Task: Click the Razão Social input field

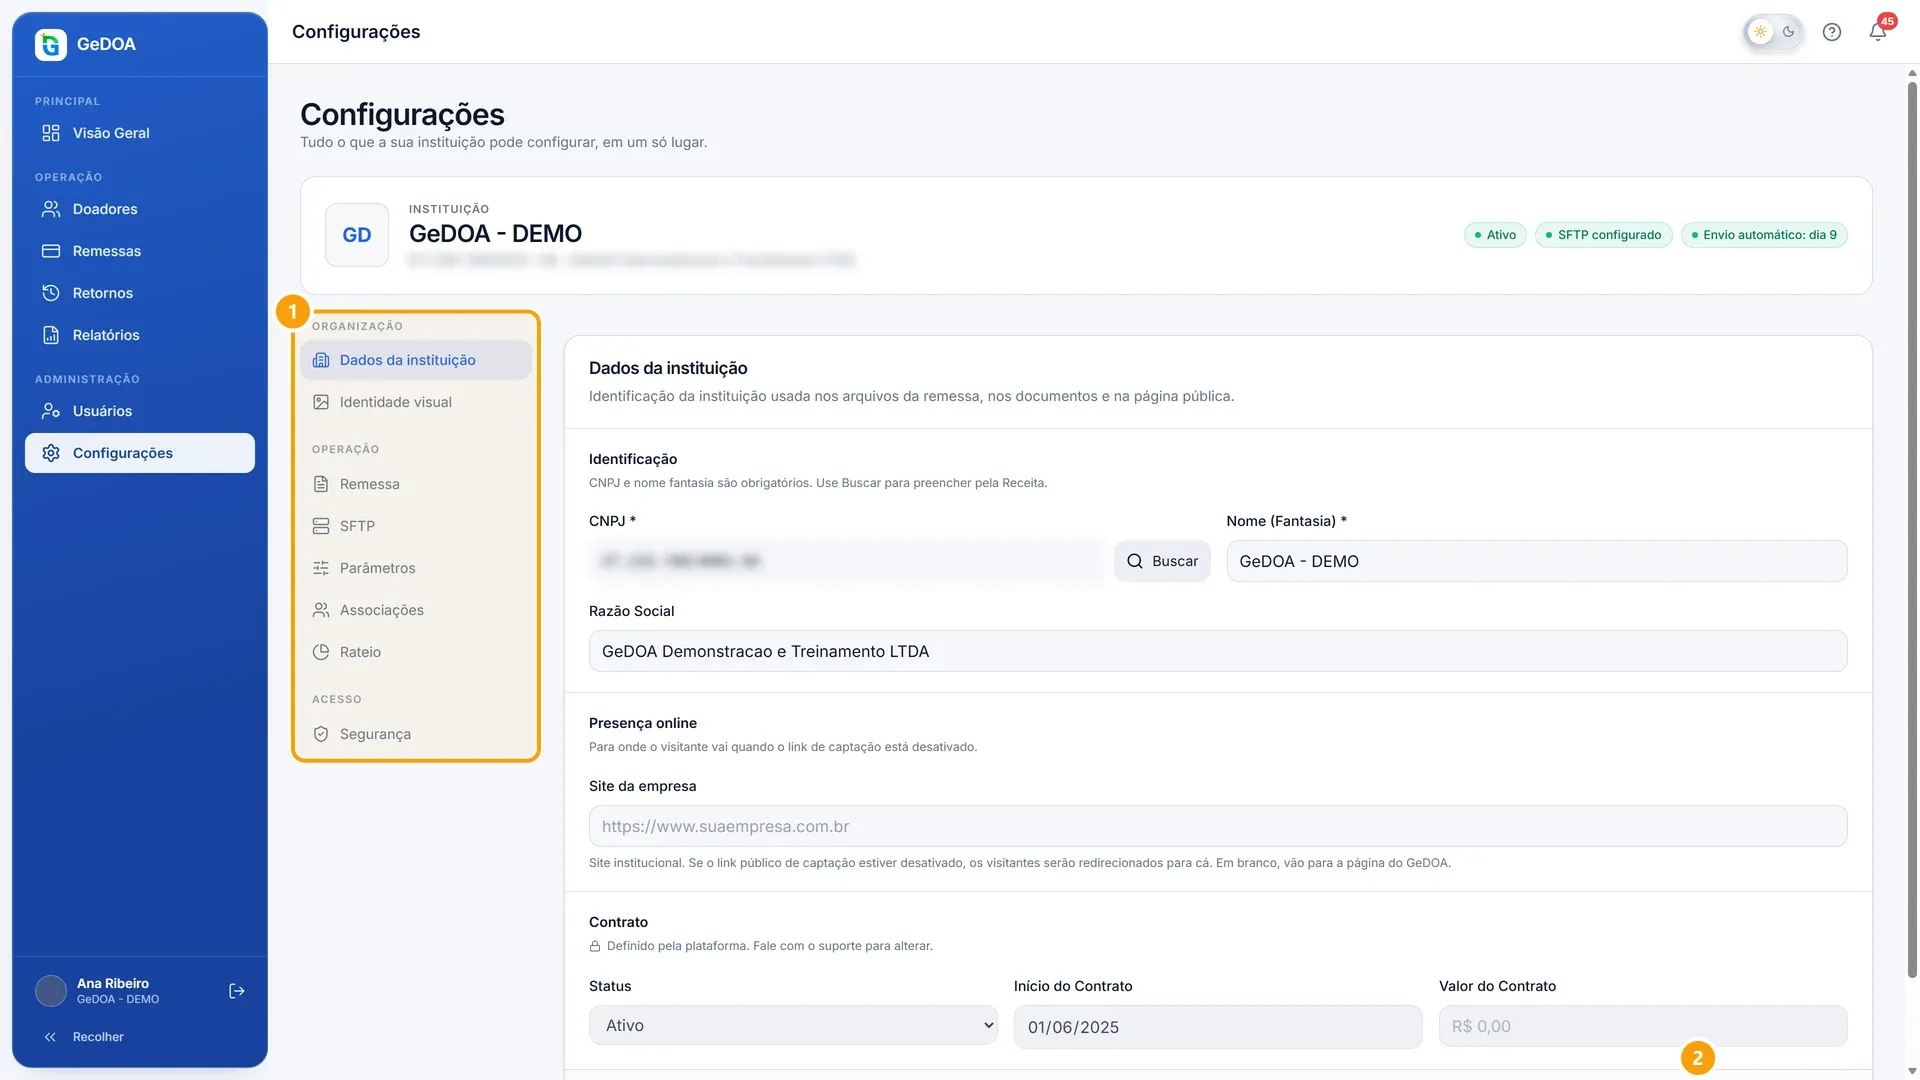Action: (1218, 651)
